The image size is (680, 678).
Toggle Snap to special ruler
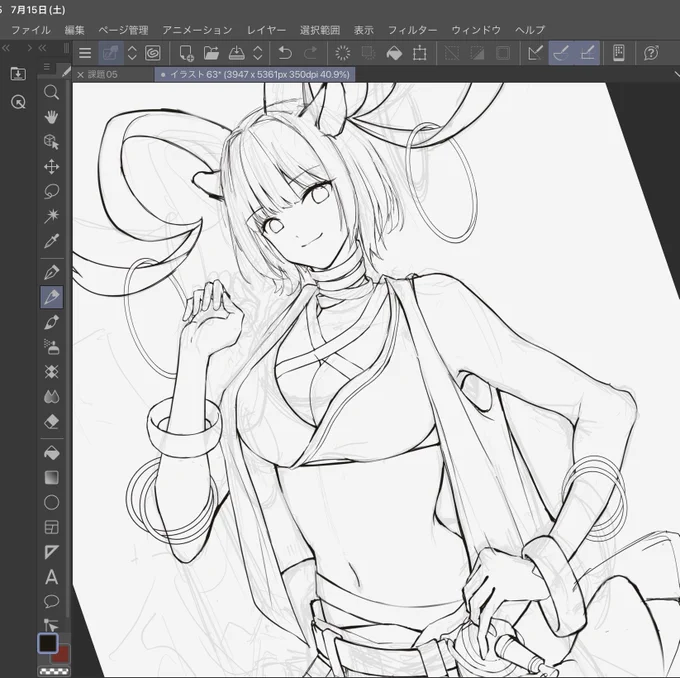tap(561, 53)
